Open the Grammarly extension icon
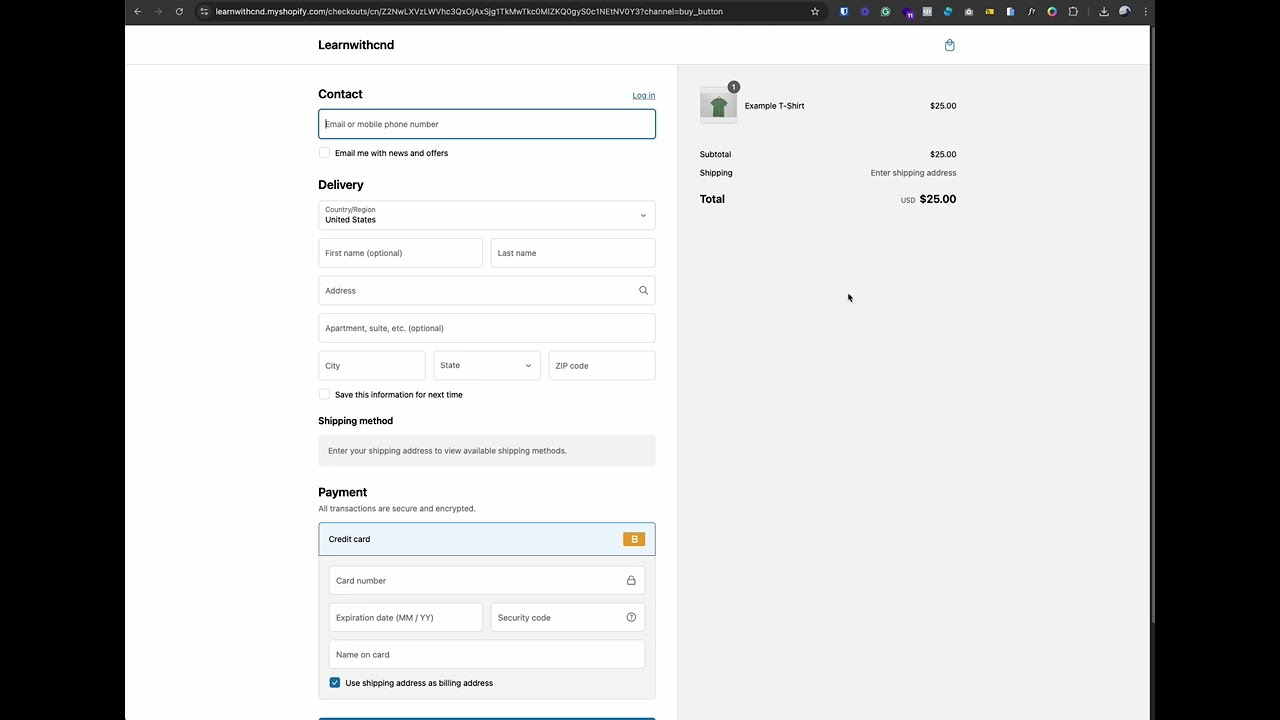This screenshot has height=720, width=1280. pyautogui.click(x=886, y=12)
